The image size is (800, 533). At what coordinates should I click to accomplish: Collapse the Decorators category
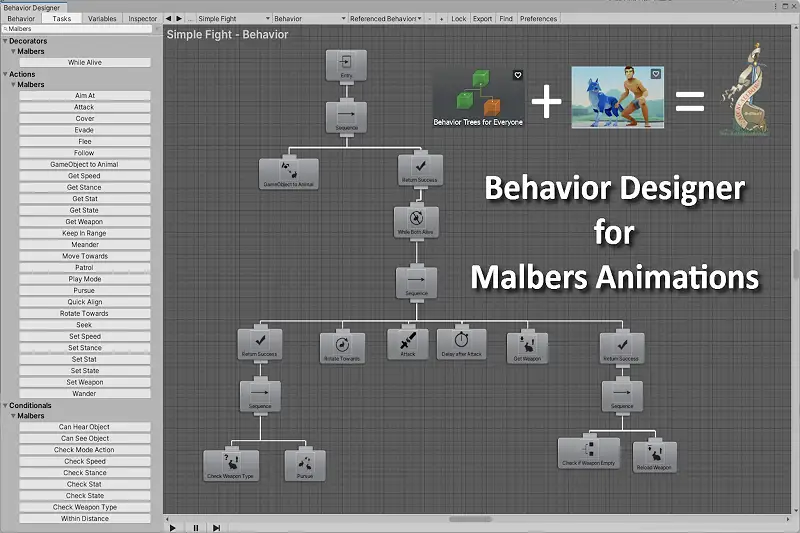[x=5, y=41]
